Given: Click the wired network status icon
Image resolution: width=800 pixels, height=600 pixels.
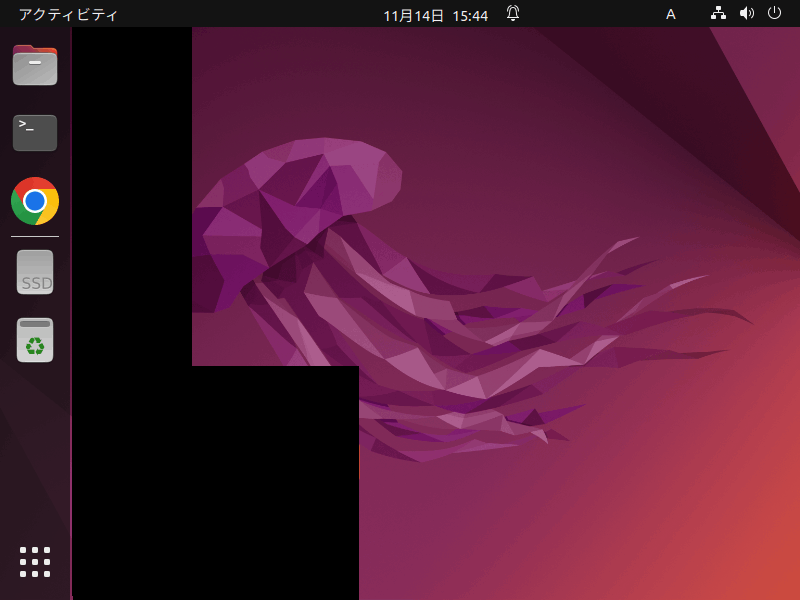Looking at the screenshot, I should pos(718,13).
